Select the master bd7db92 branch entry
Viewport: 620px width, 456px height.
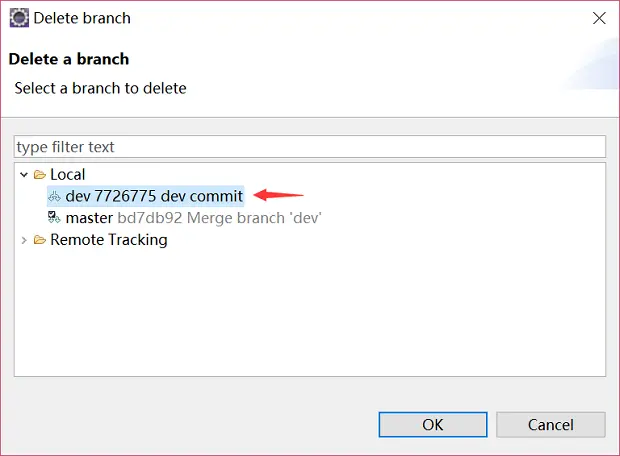[185, 218]
